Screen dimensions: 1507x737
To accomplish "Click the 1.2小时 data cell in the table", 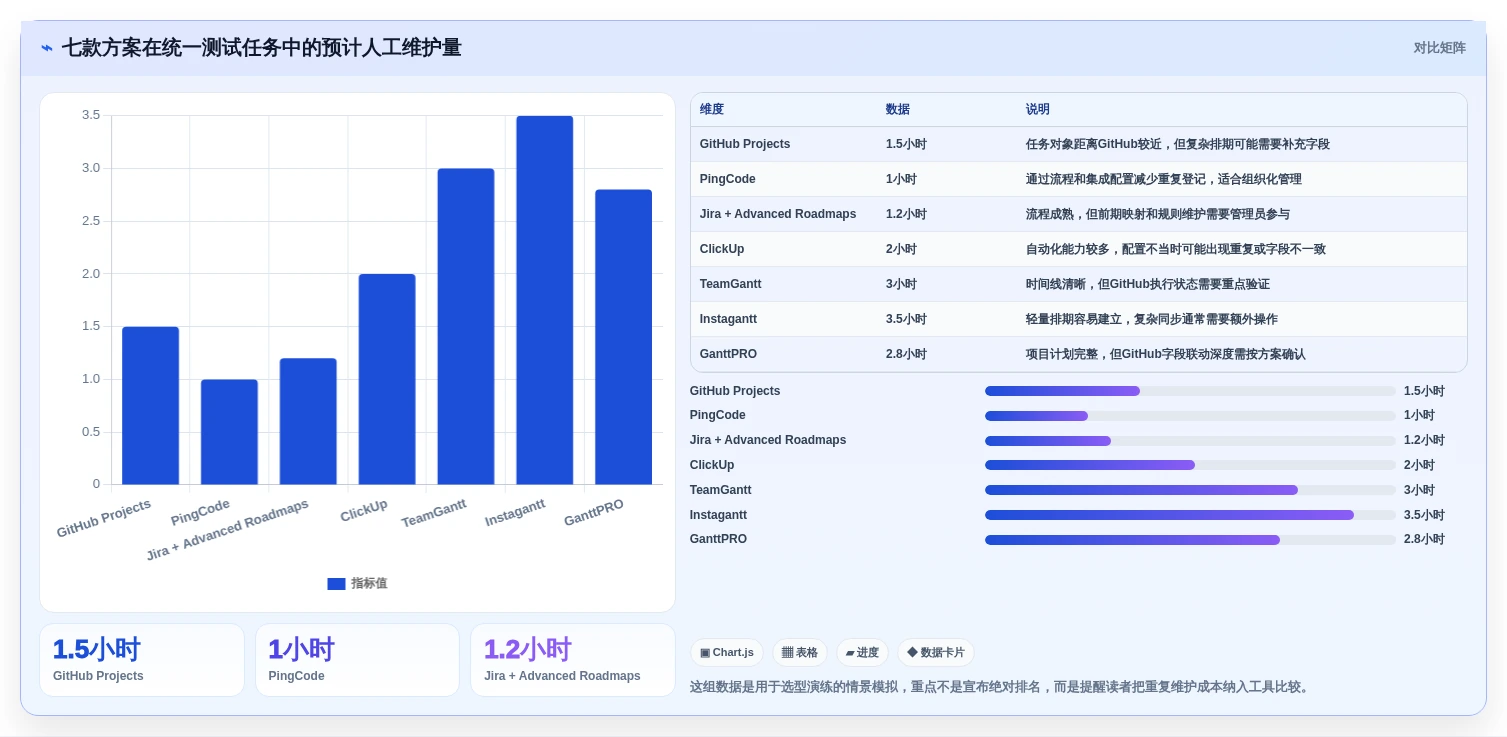I will coord(906,214).
